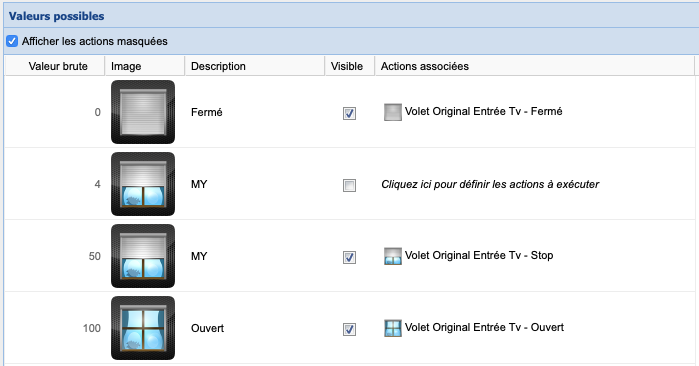Open Volet Original Entrée Tv - Stop action
The image size is (699, 366).
[x=479, y=255]
